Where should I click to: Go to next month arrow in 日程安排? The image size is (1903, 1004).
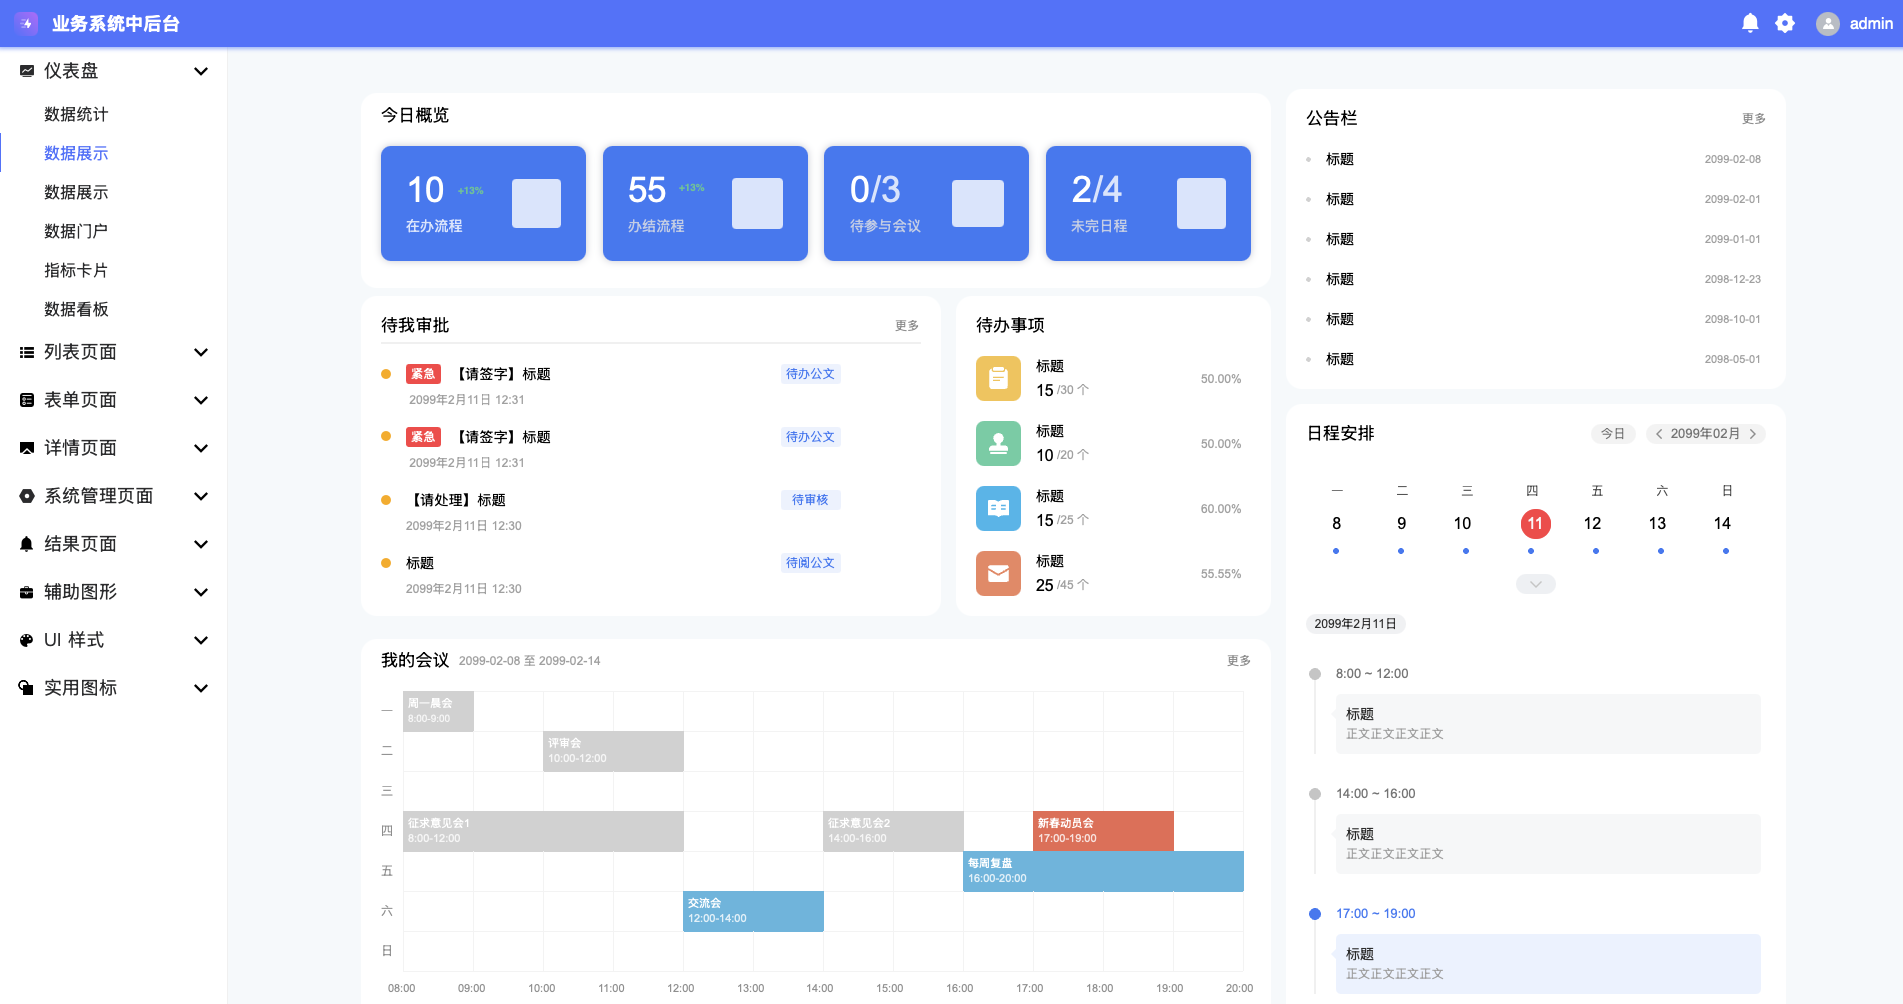tap(1753, 434)
